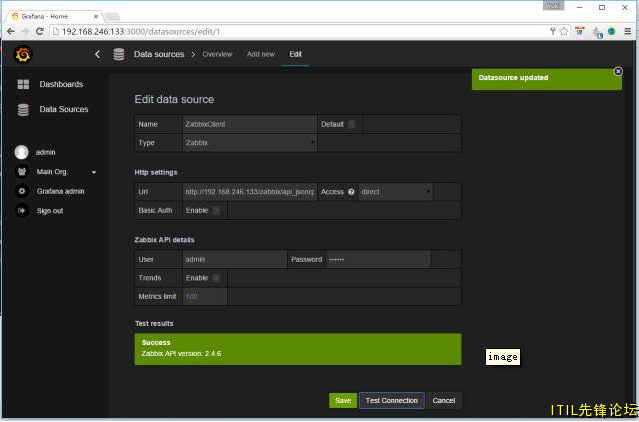639x422 pixels.
Task: Click the Success result heading
Action: [156, 343]
